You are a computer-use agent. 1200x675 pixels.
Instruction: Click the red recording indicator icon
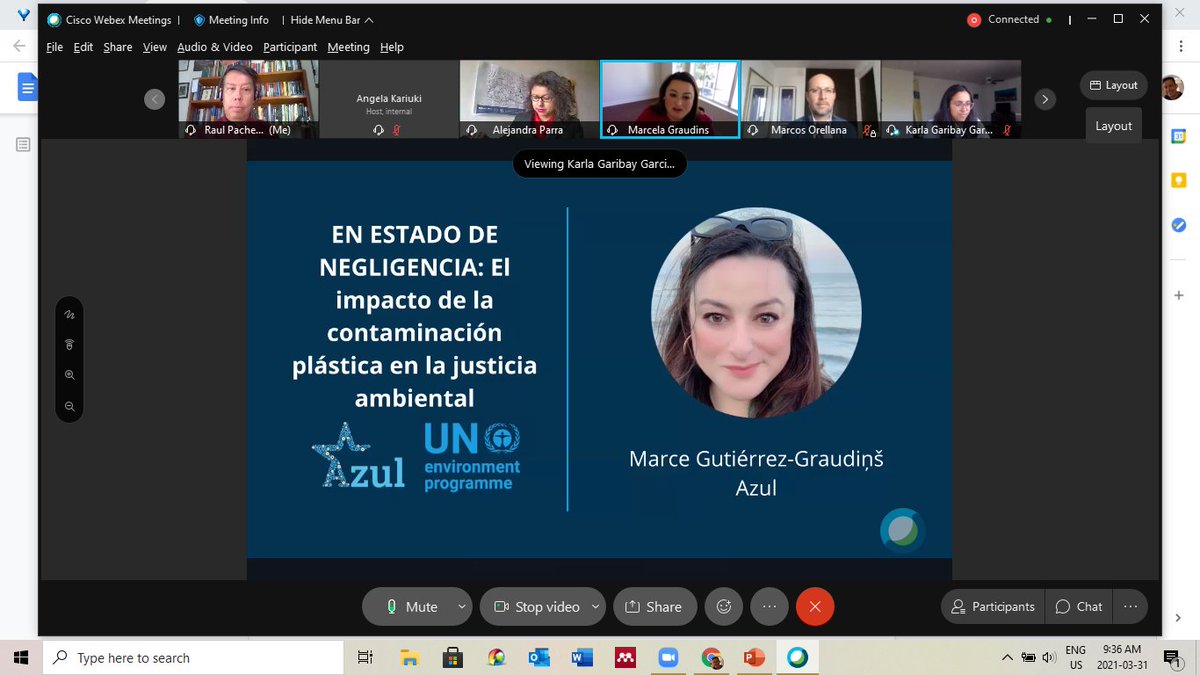click(x=974, y=20)
